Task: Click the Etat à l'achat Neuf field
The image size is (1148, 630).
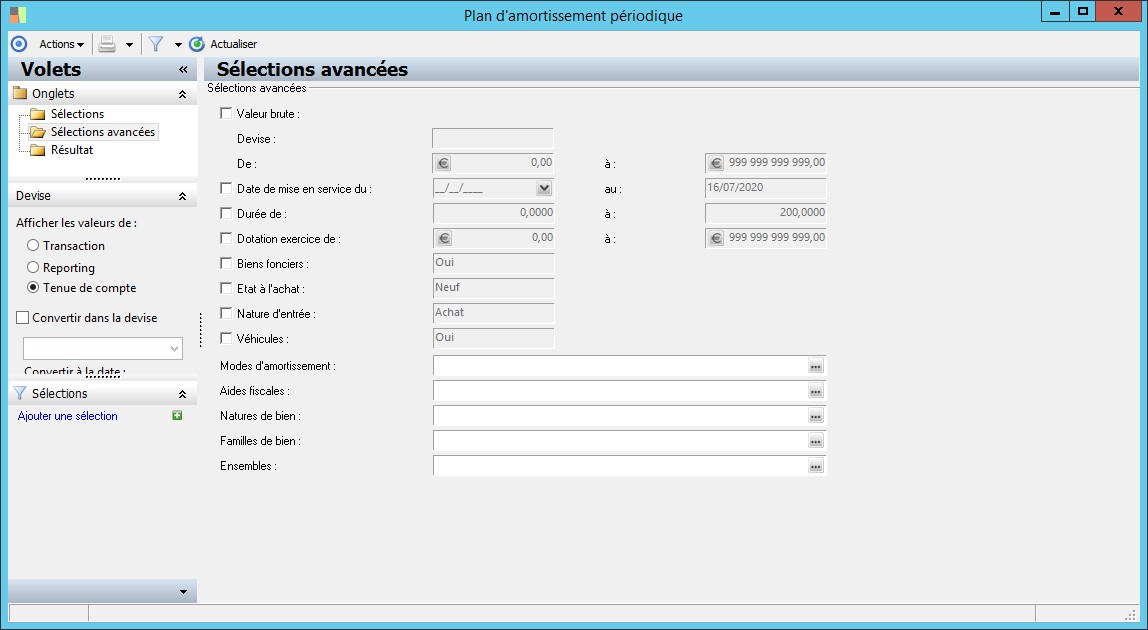Action: 493,288
